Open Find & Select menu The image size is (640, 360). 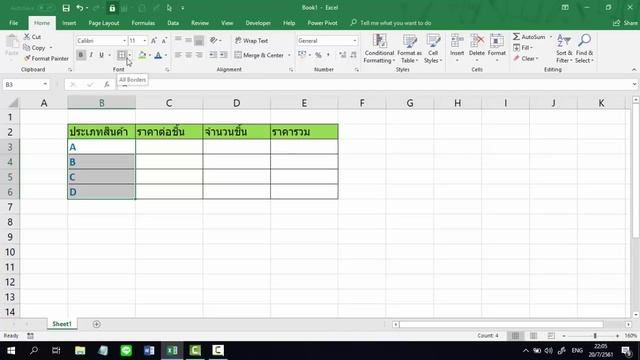(584, 49)
